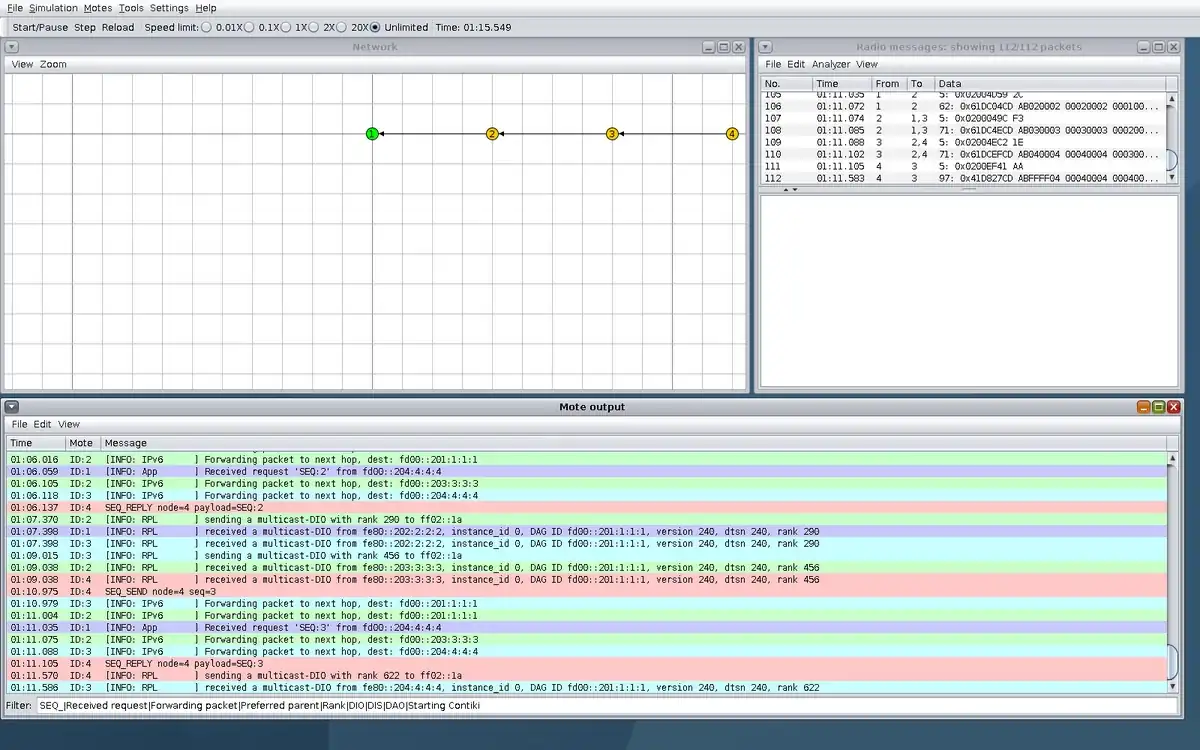Viewport: 1200px width, 750px height.
Task: Click Mote column header in Mote output
Action: 82,443
